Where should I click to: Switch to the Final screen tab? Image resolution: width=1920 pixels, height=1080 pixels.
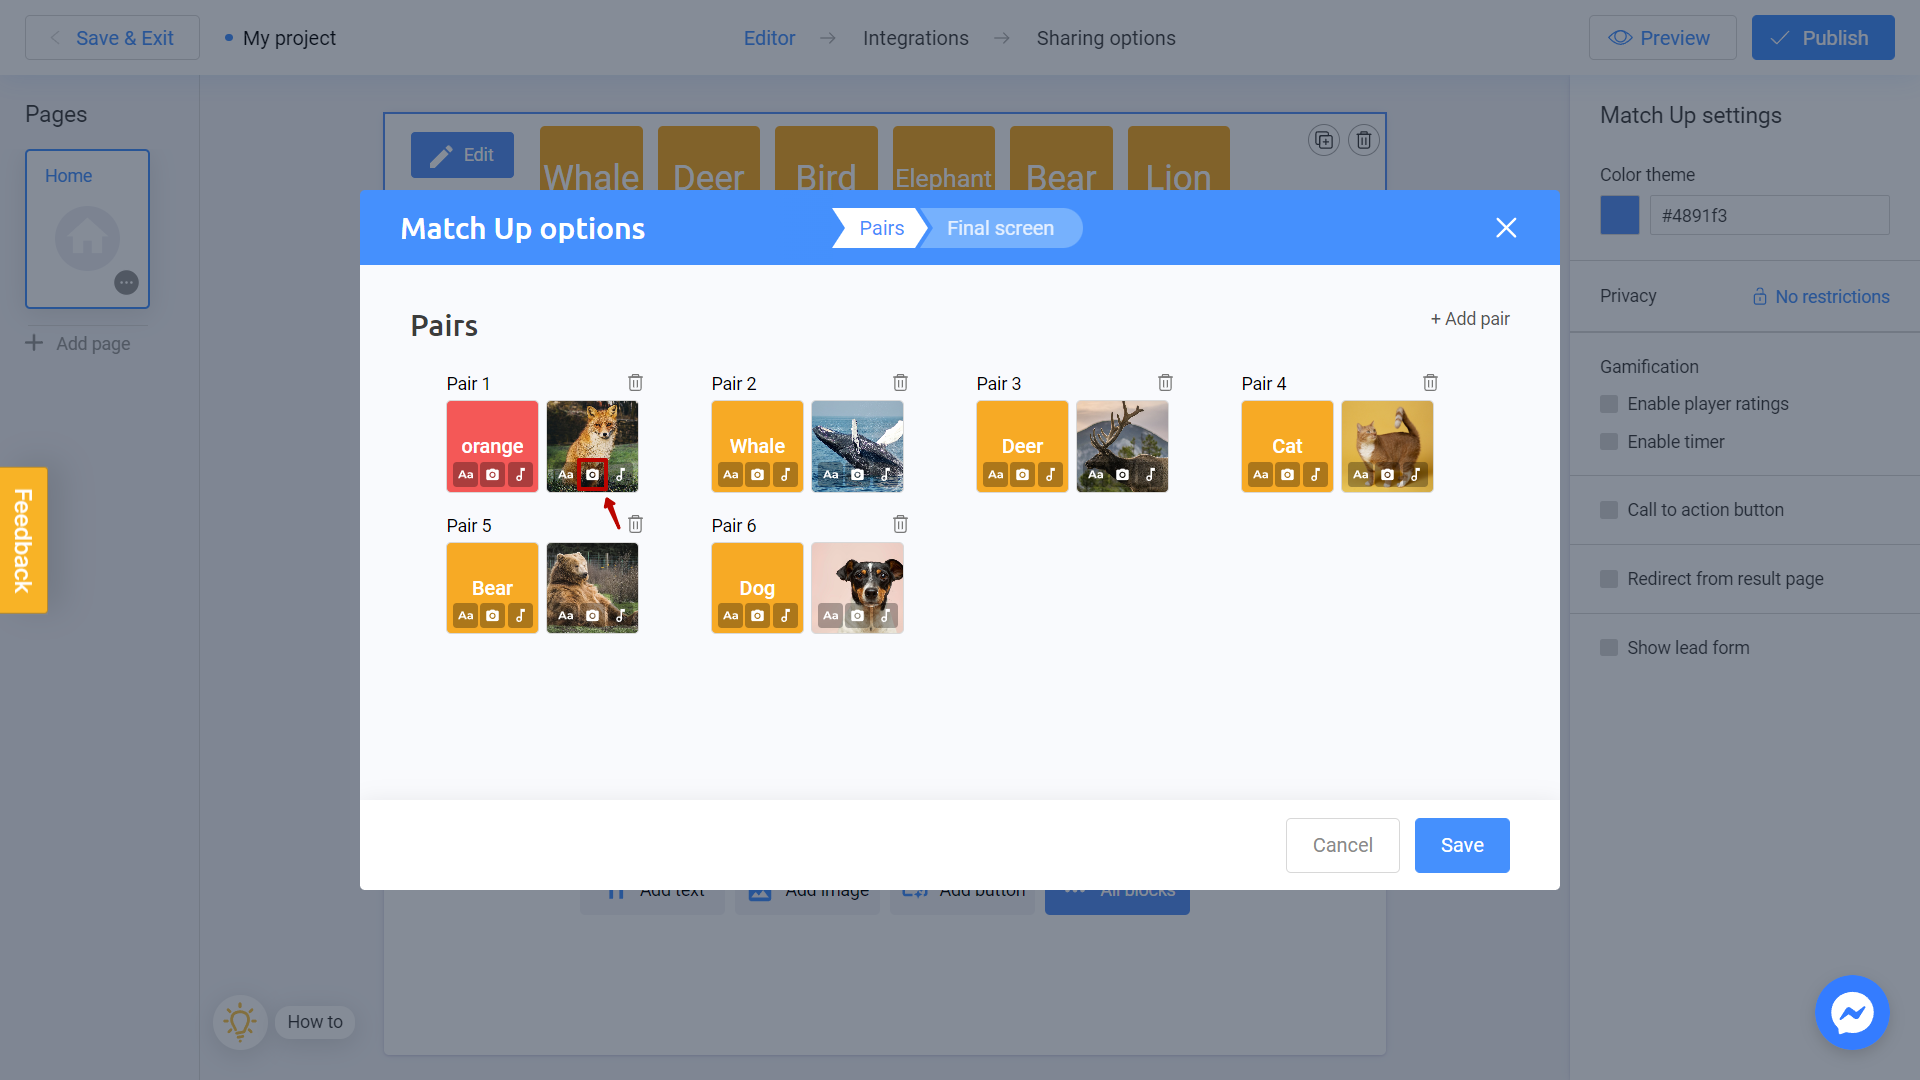click(x=1000, y=228)
